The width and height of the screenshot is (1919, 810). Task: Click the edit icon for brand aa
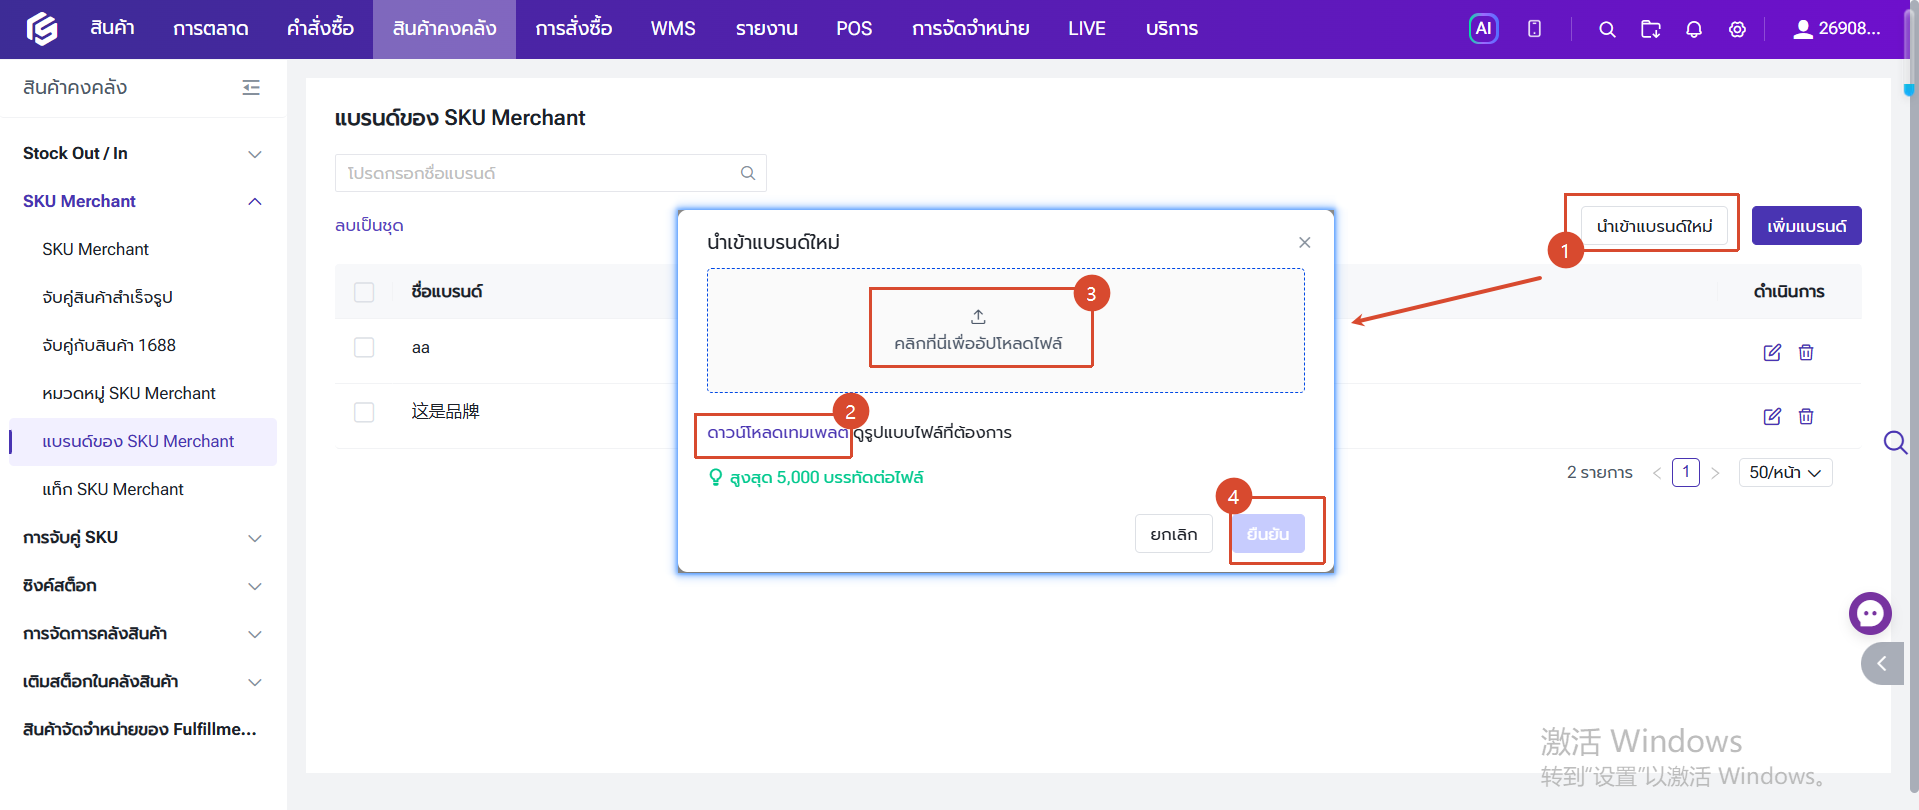coord(1772,352)
